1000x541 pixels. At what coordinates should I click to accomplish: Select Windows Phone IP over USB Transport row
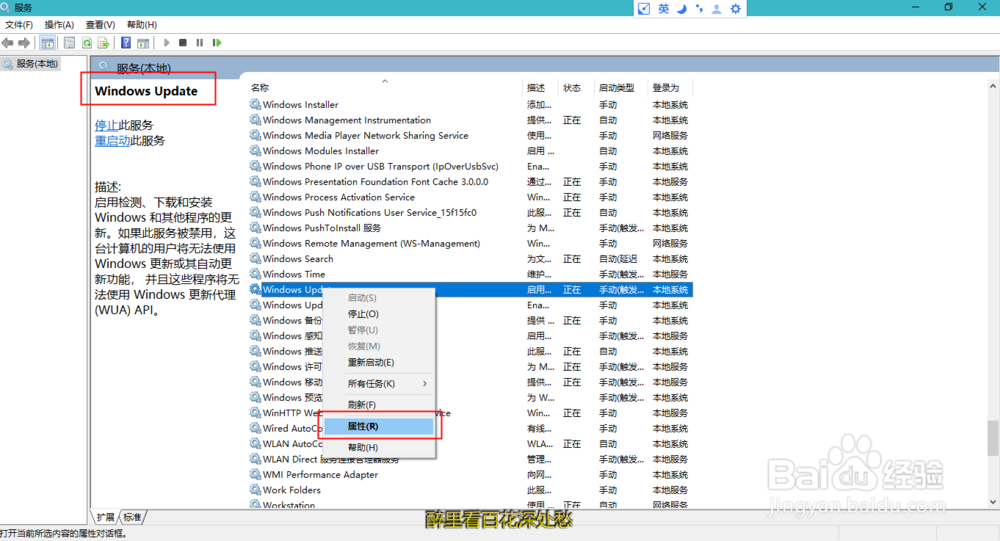pos(471,167)
